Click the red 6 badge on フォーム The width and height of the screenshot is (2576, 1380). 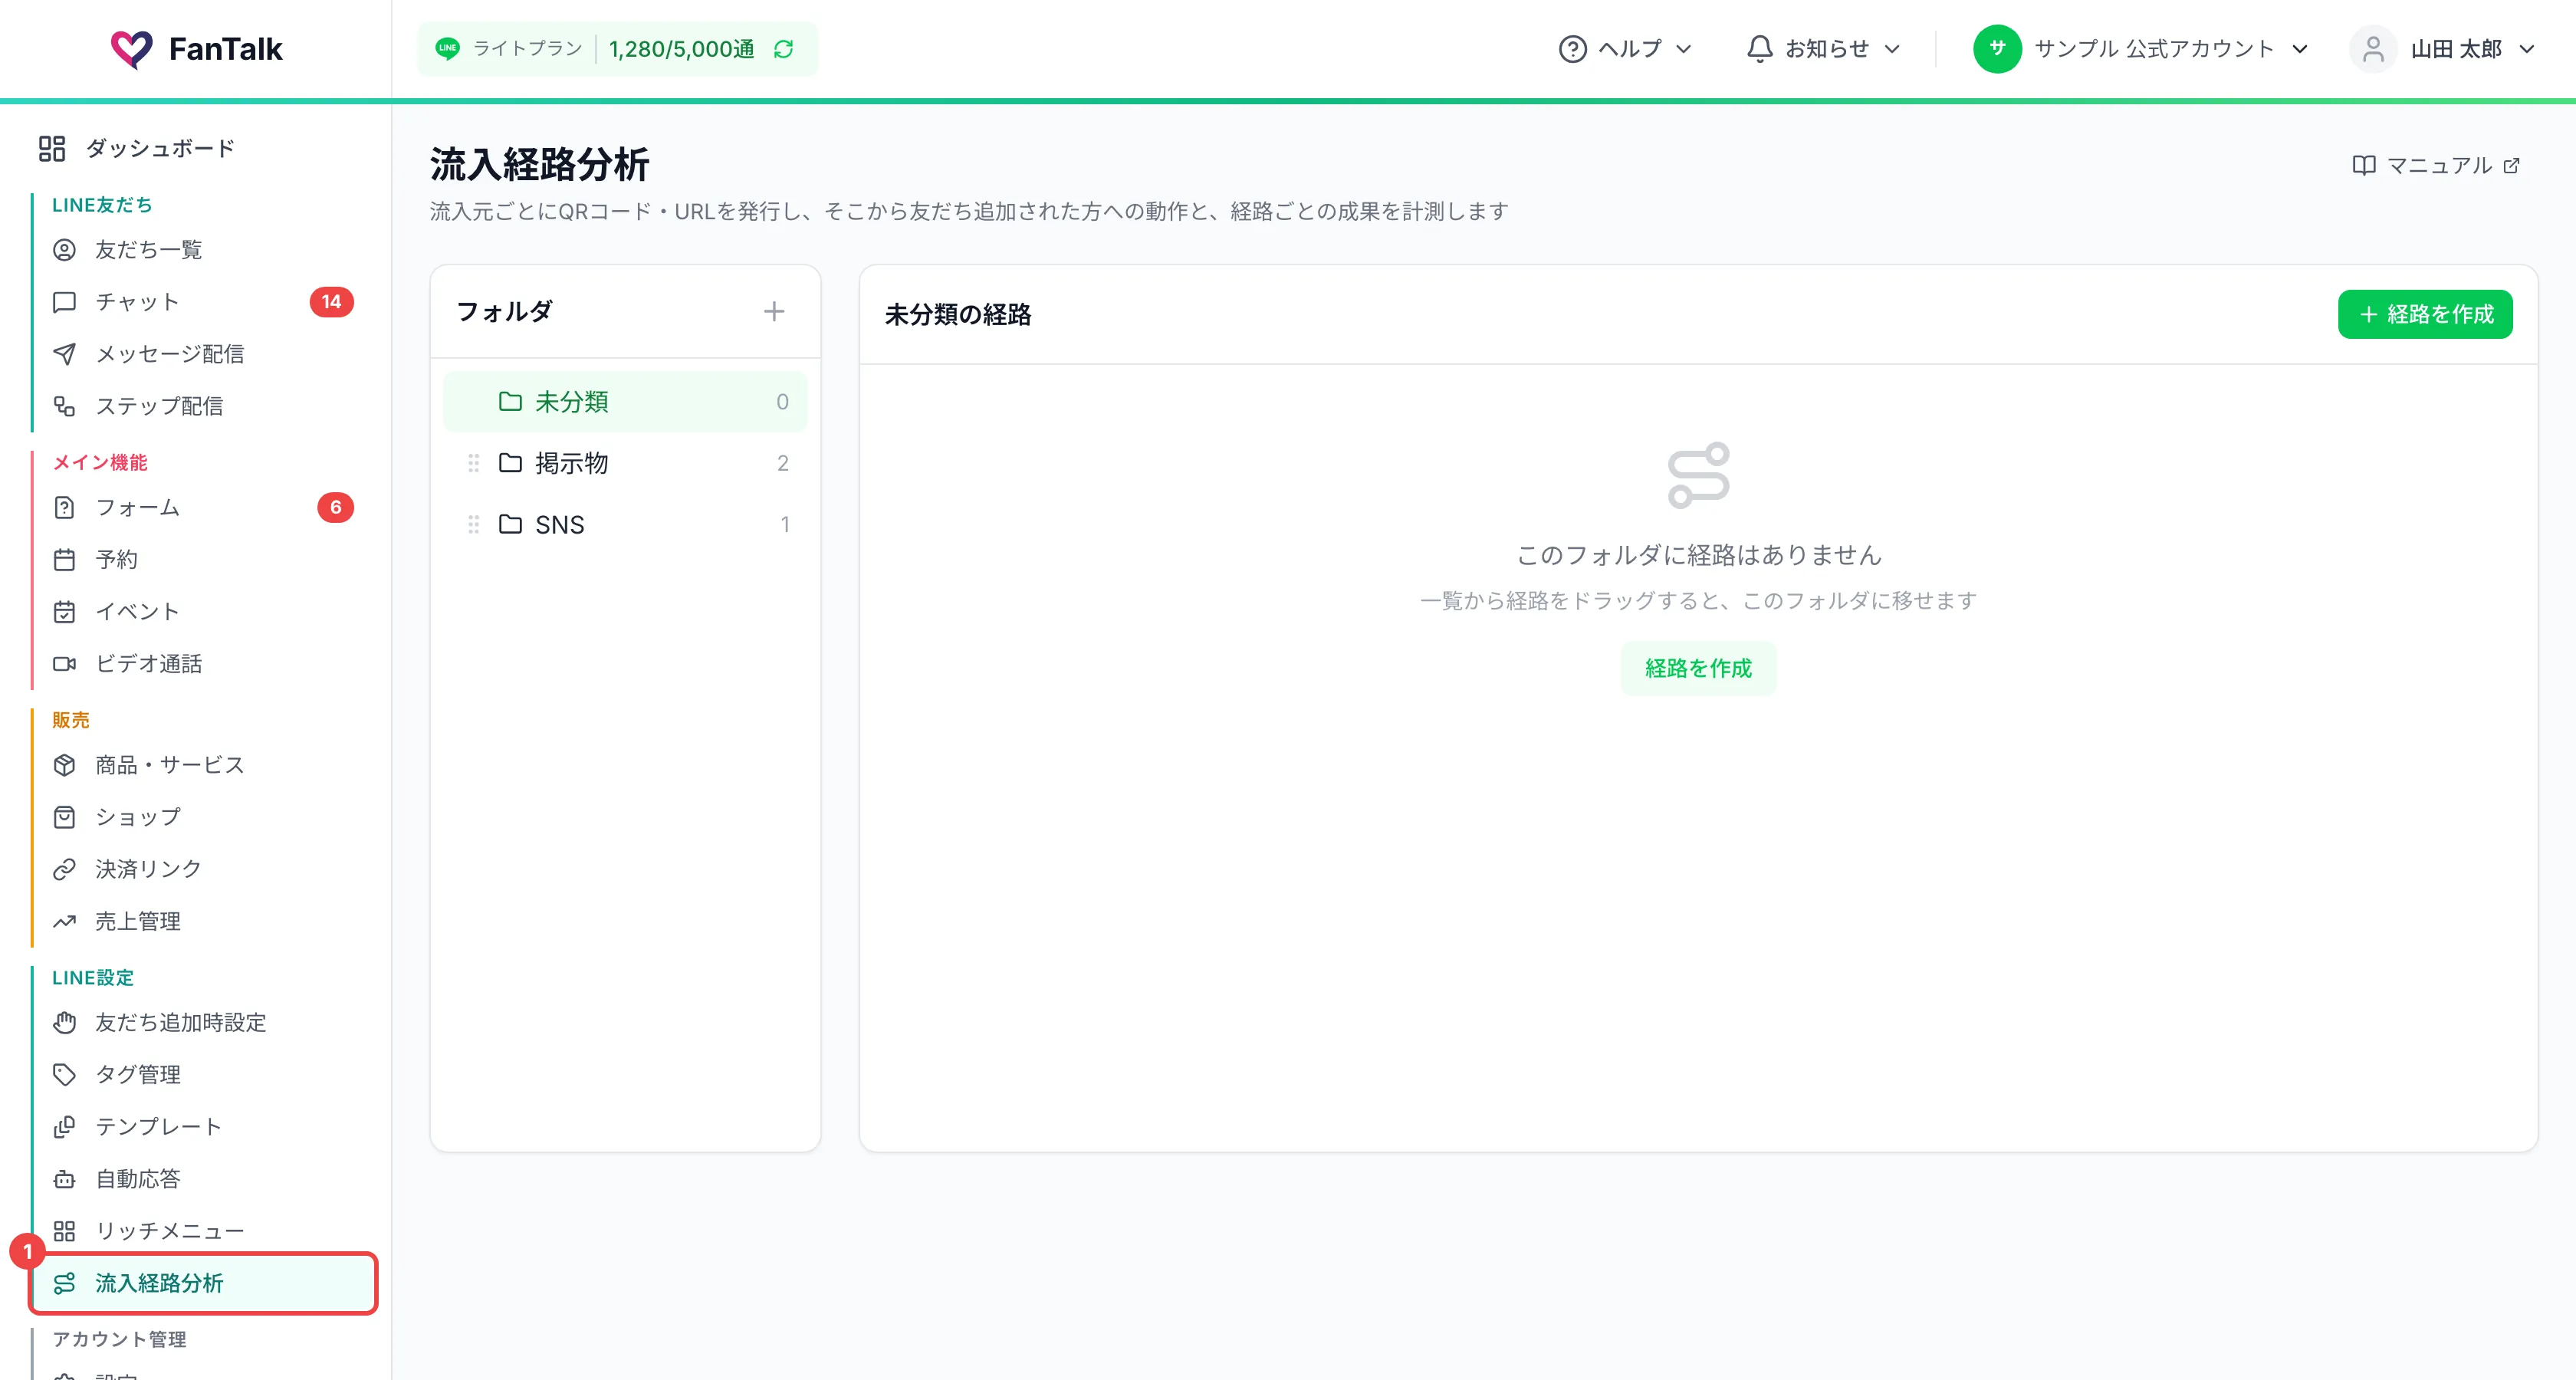click(x=336, y=508)
